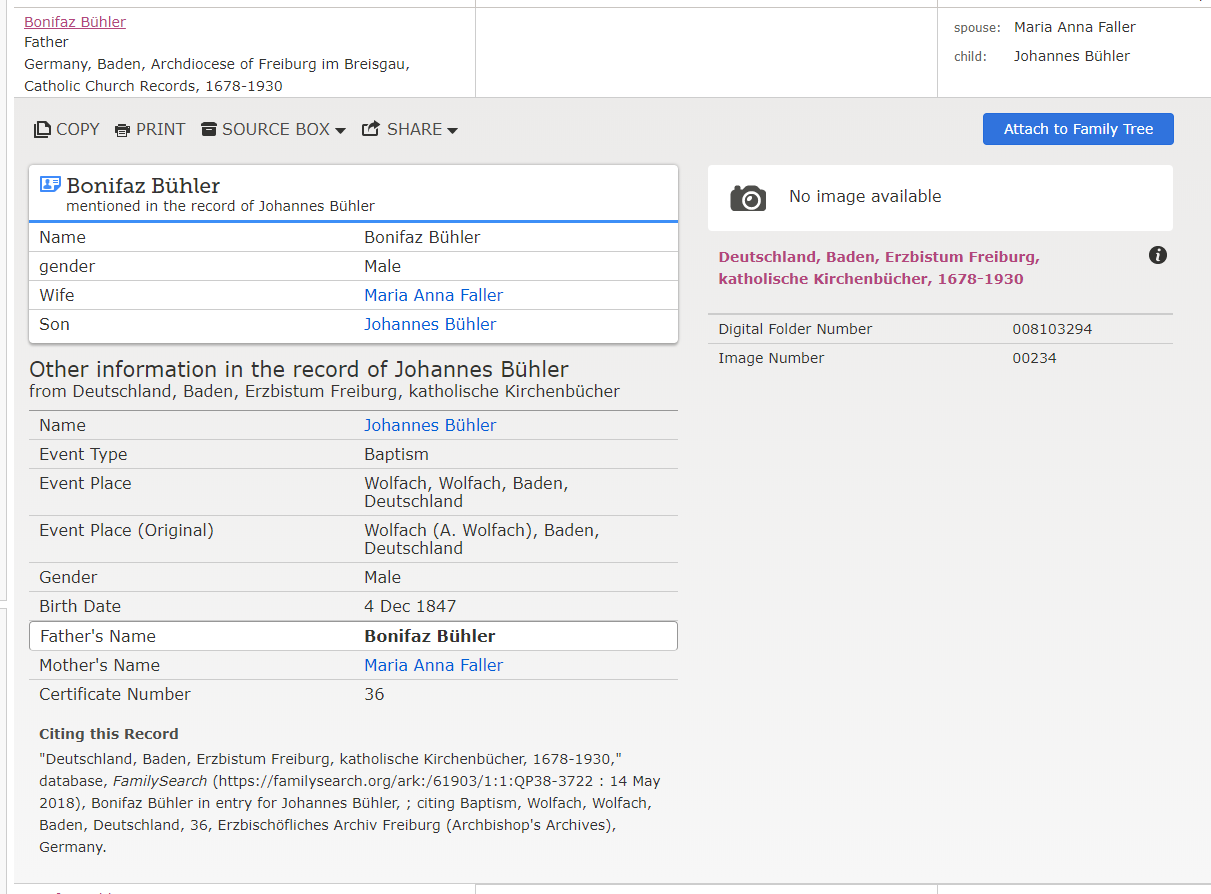Image resolution: width=1211 pixels, height=894 pixels.
Task: Select the child Johannes Bühler in the header
Action: [x=1072, y=56]
